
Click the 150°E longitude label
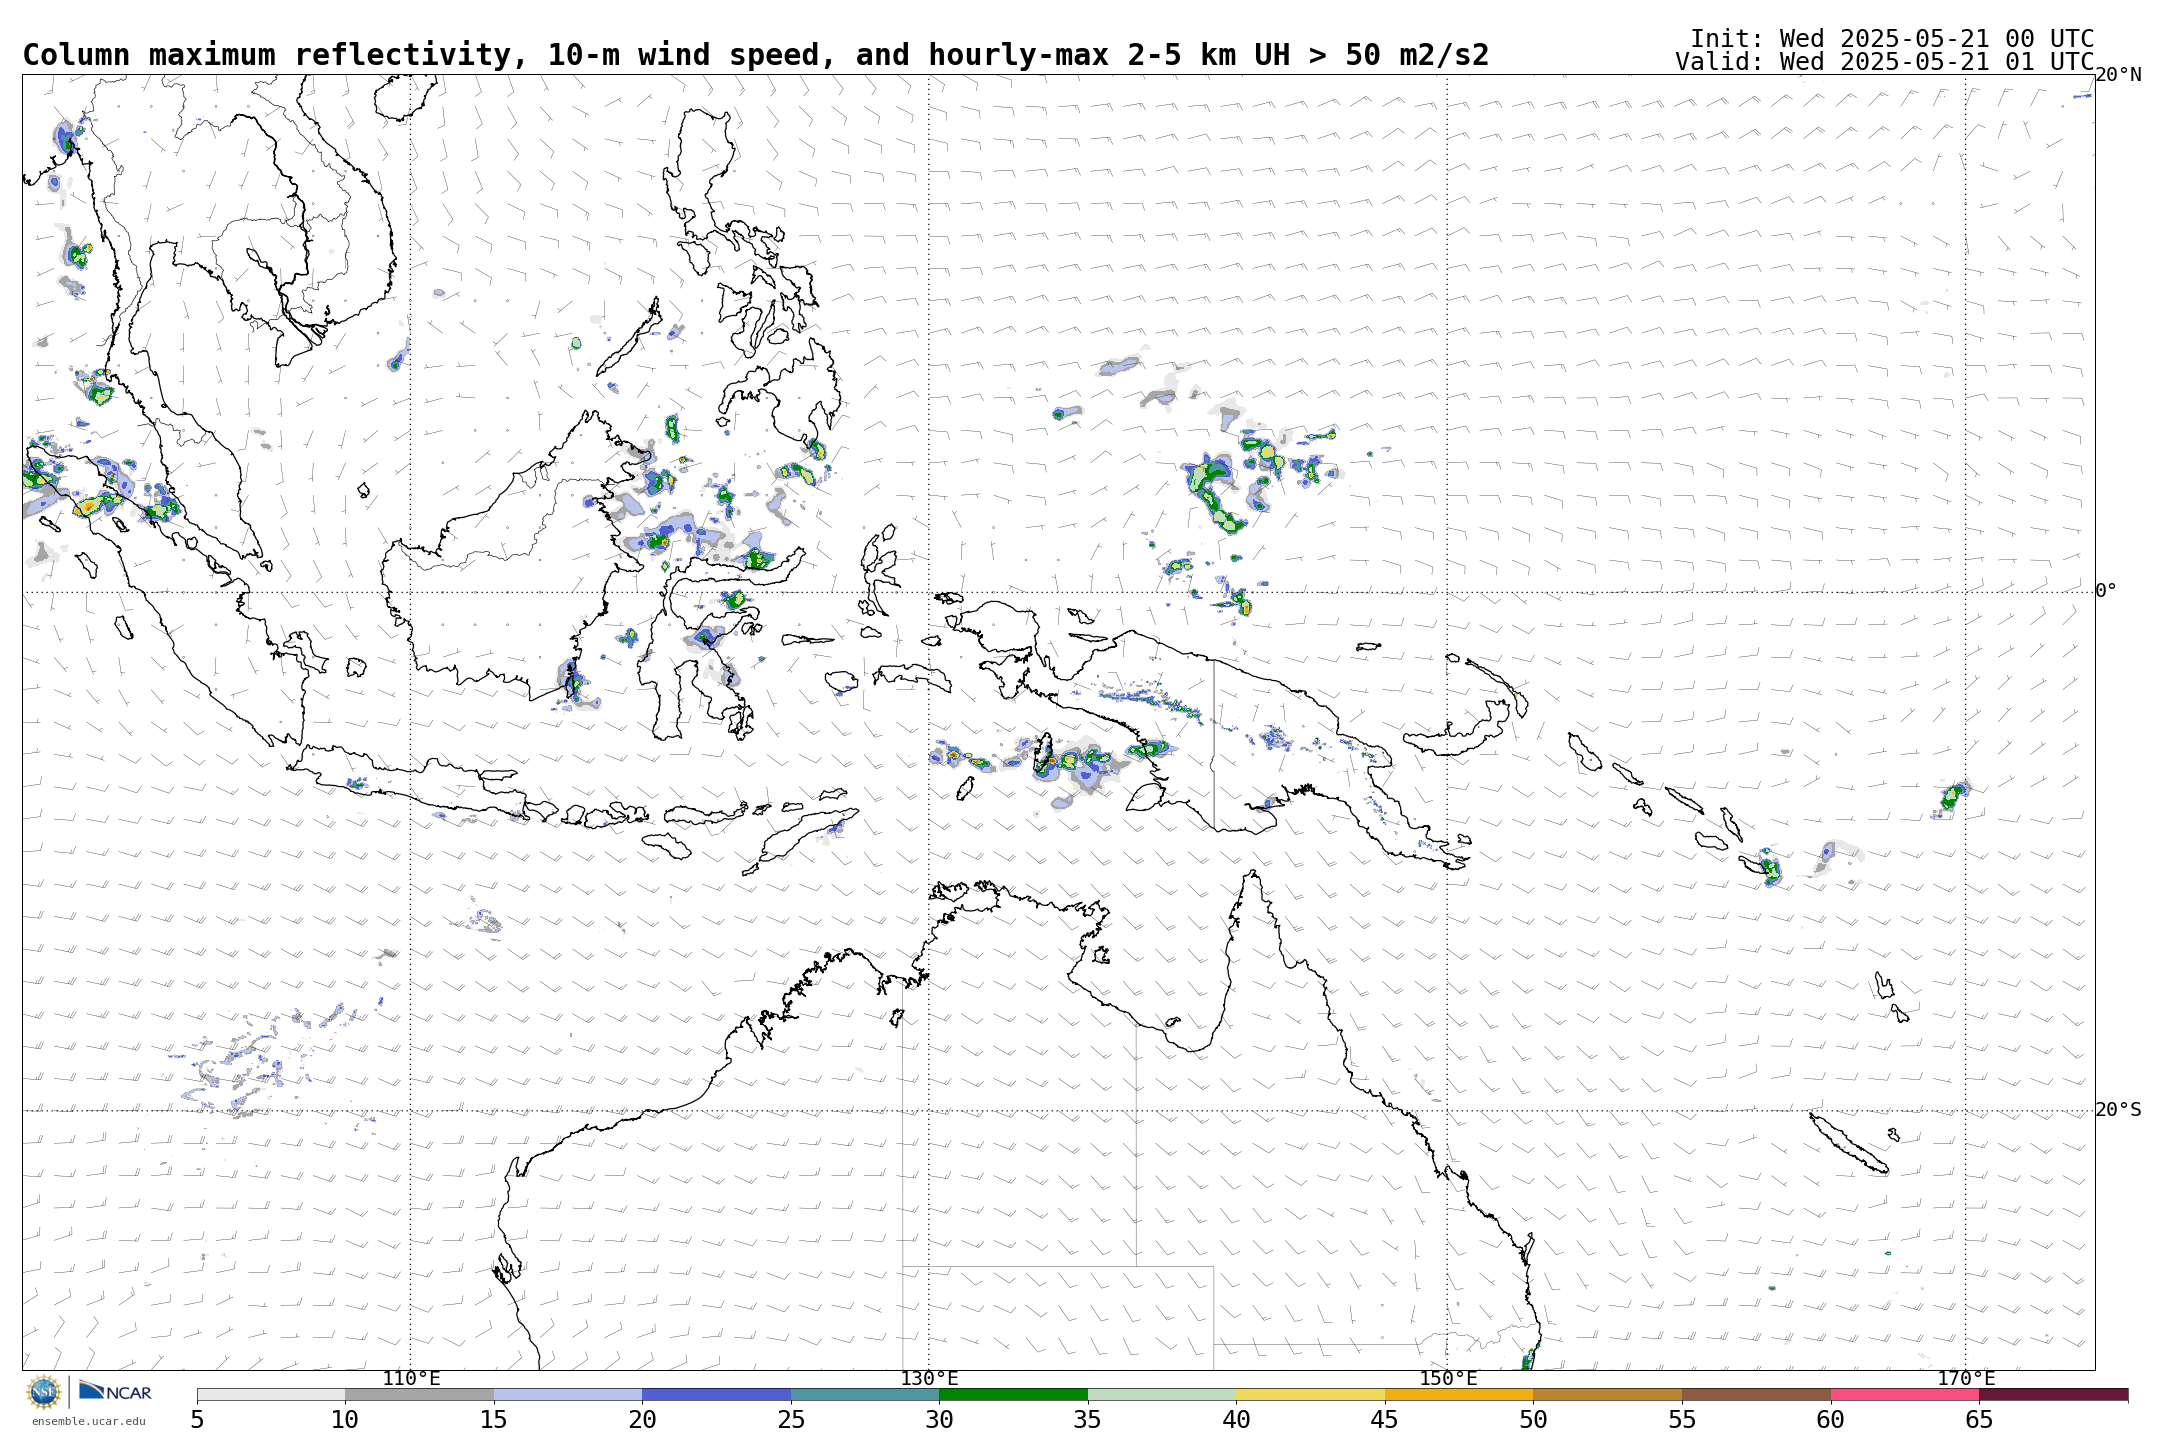[x=1448, y=1379]
